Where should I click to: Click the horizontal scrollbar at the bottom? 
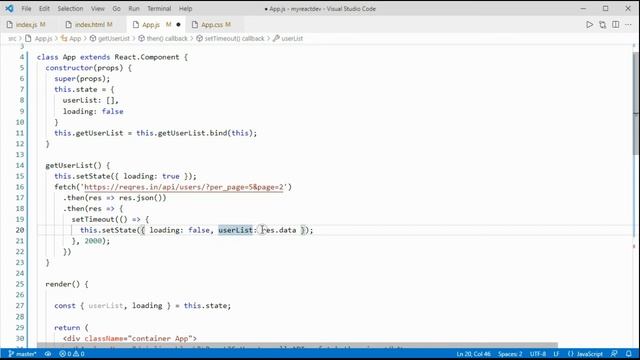coord(297,345)
